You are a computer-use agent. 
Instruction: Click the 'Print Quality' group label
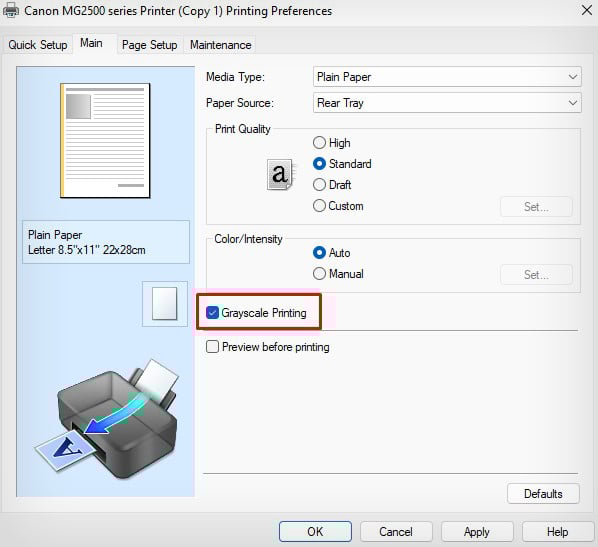pos(243,129)
